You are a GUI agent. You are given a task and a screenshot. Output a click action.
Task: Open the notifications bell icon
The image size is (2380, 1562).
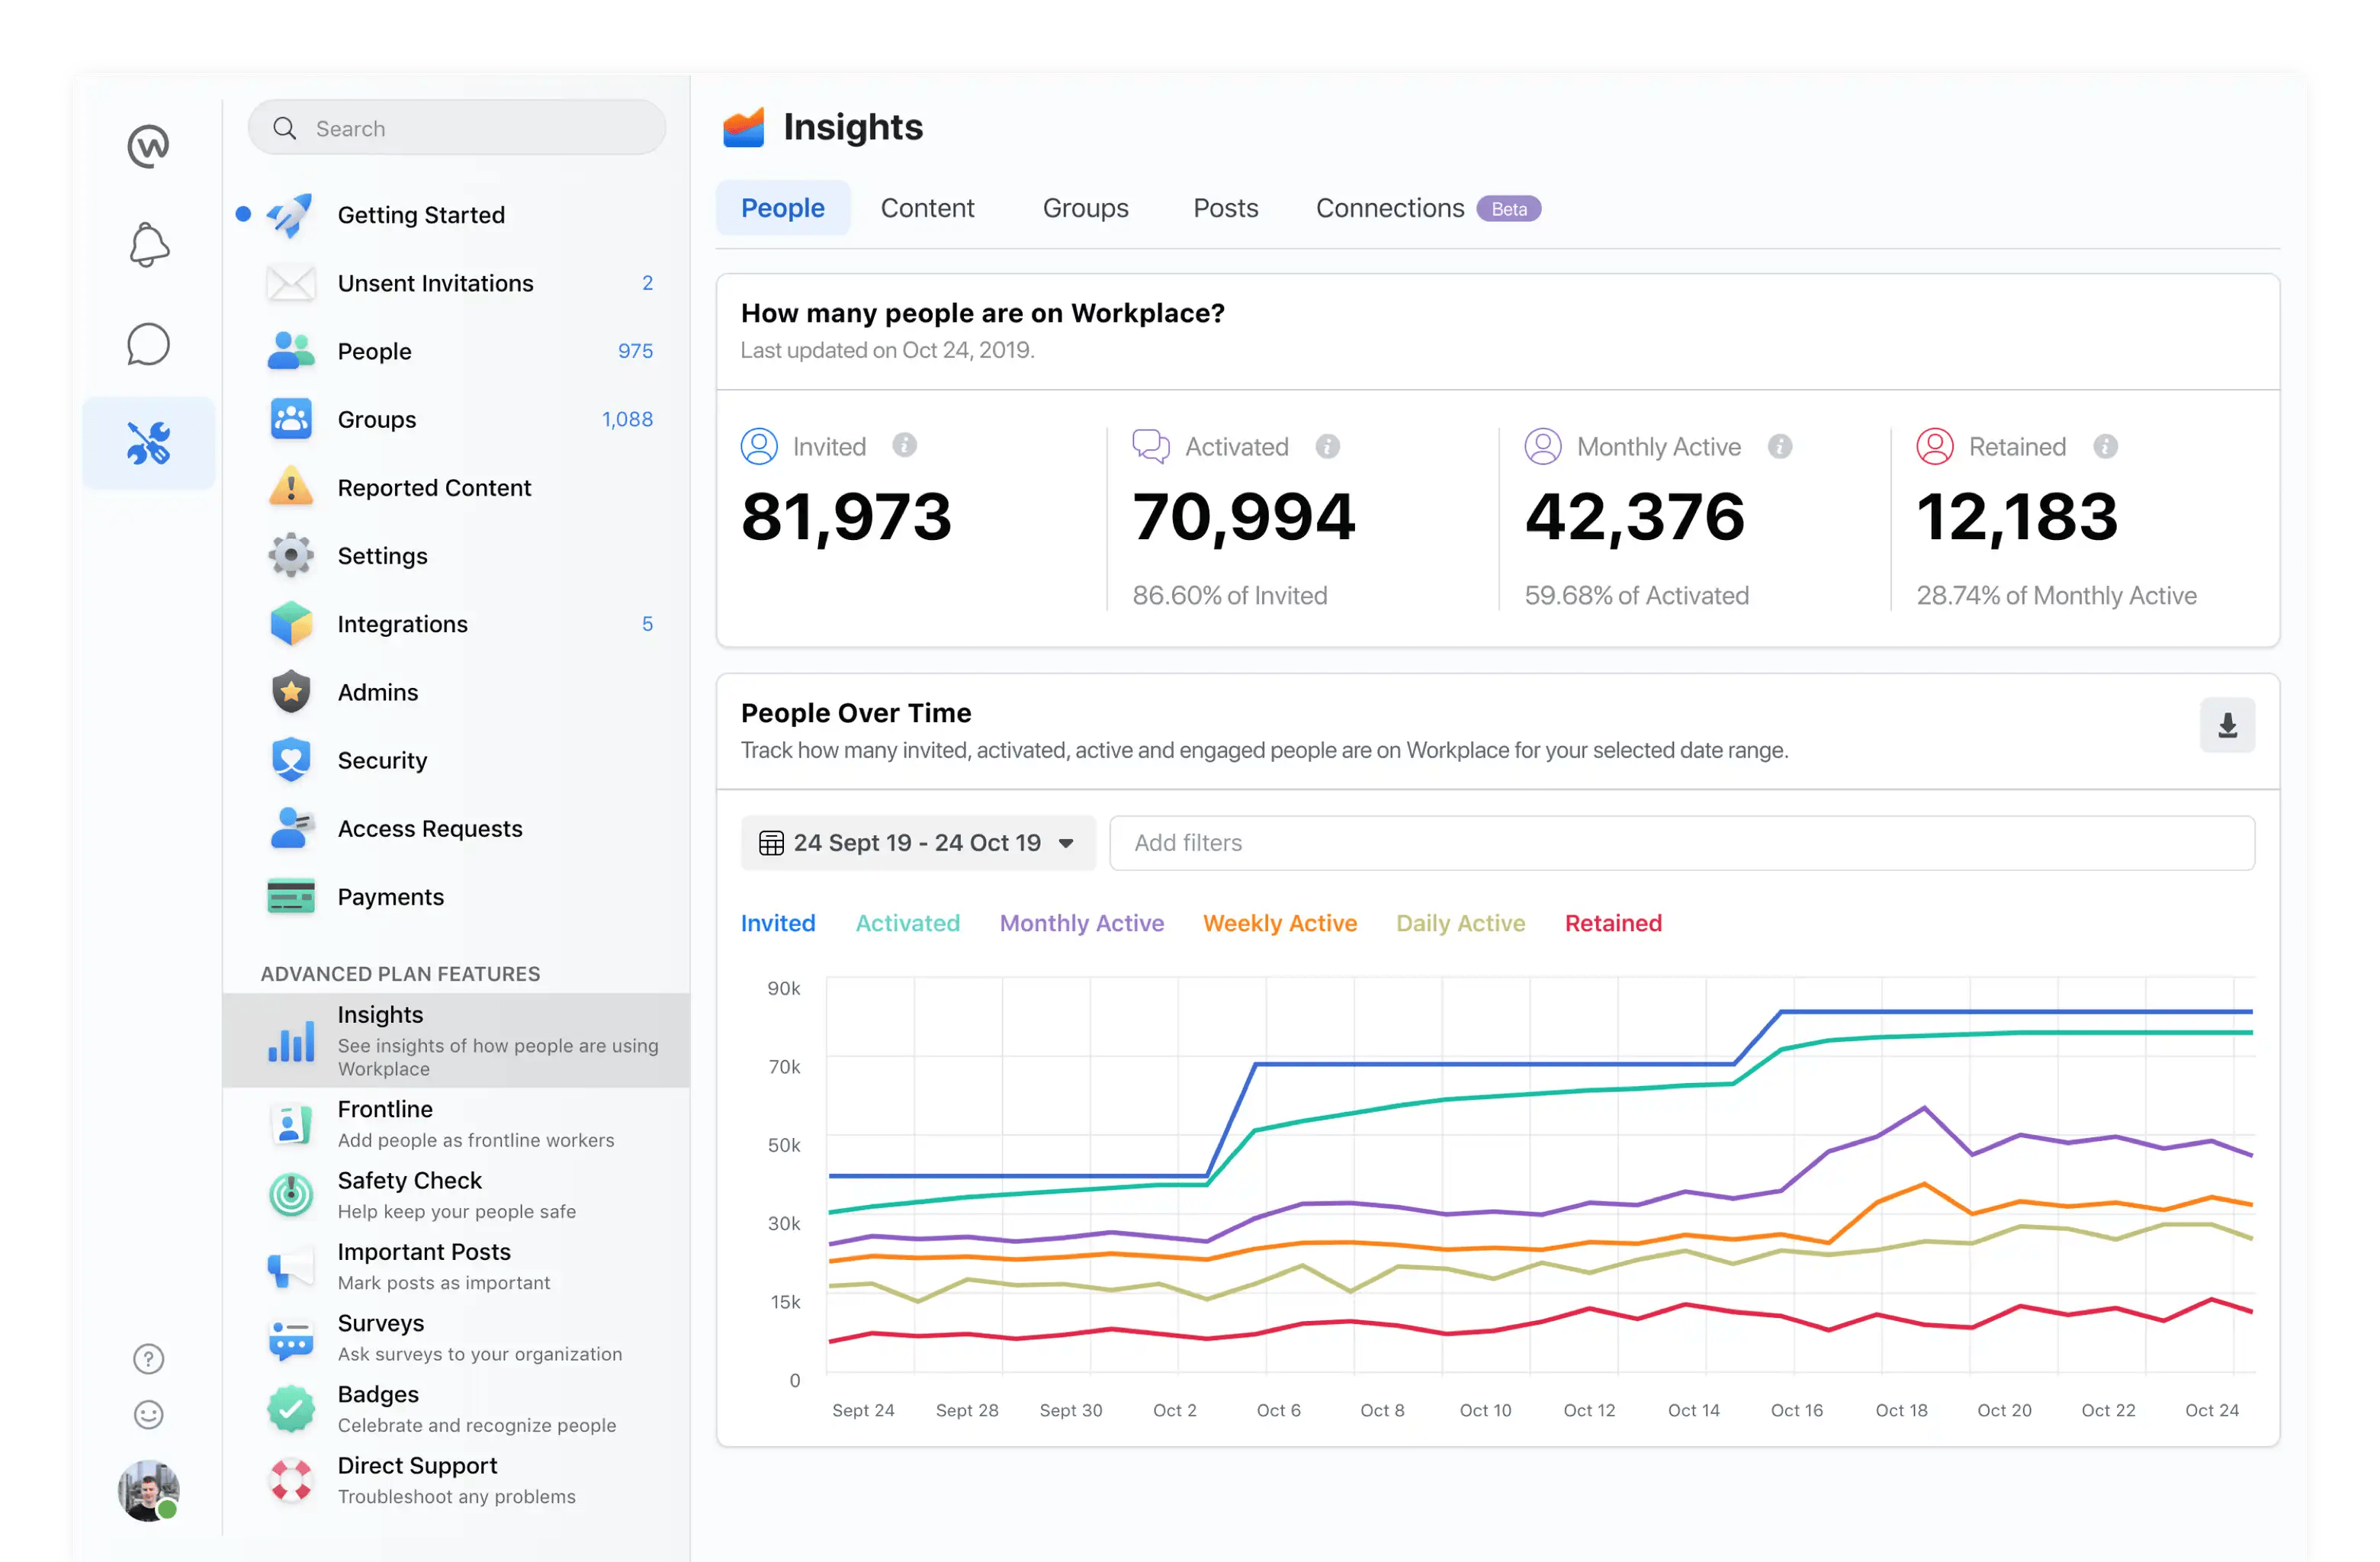tap(149, 245)
